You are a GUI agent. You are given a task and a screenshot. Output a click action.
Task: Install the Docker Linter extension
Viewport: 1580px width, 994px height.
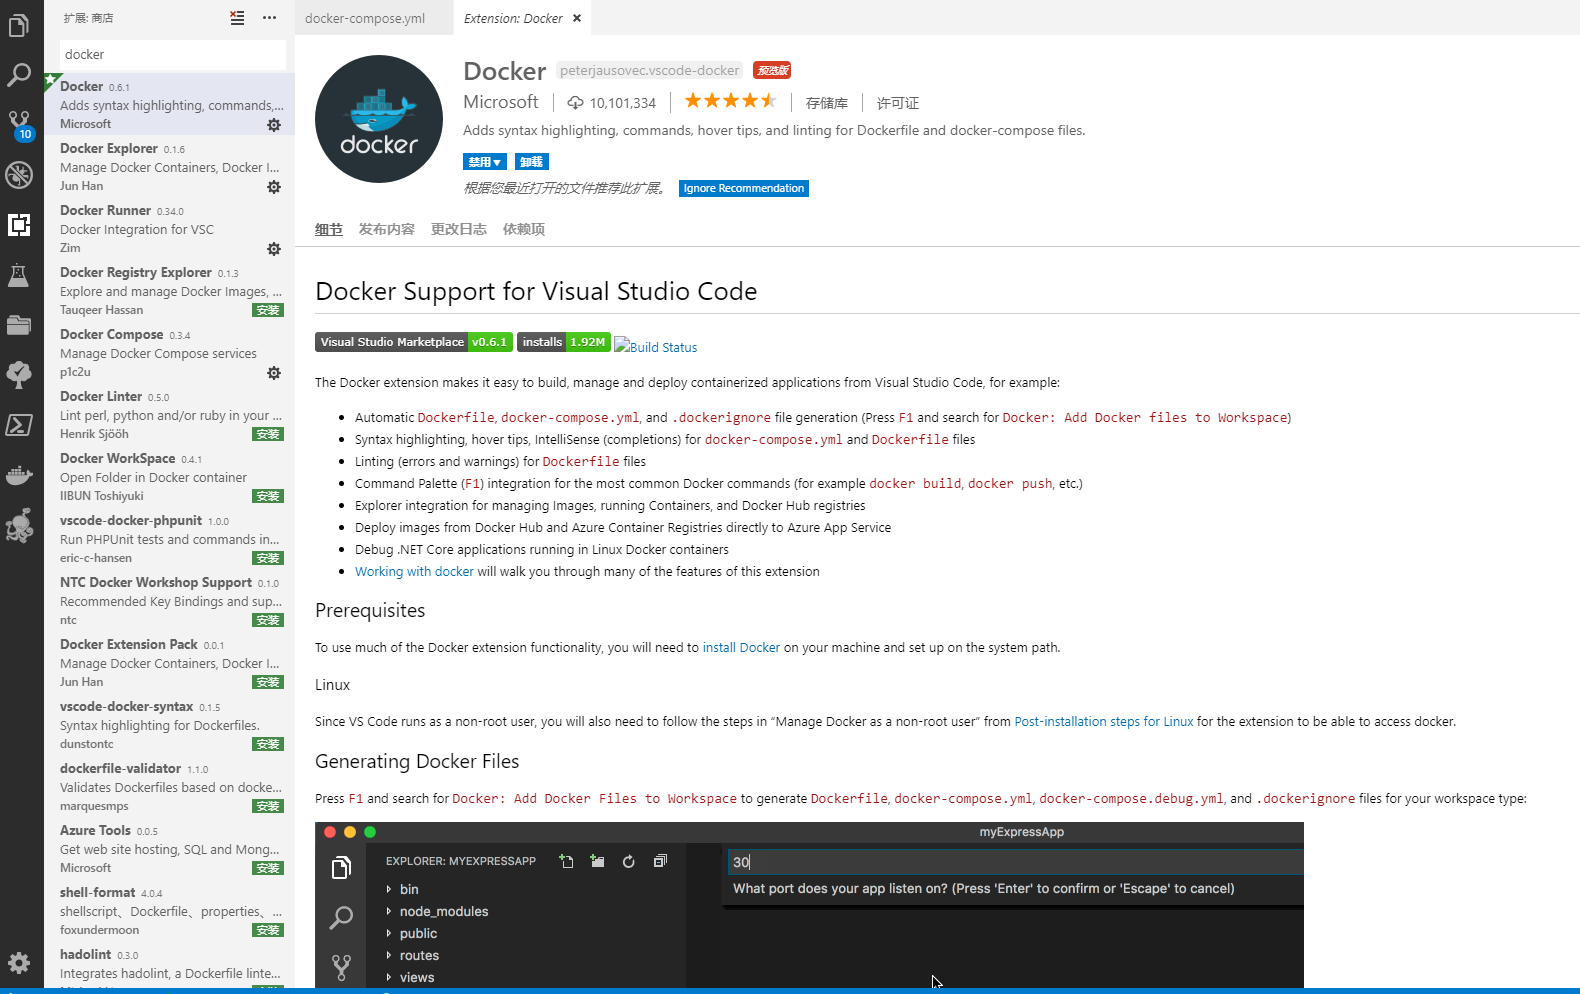coord(268,435)
